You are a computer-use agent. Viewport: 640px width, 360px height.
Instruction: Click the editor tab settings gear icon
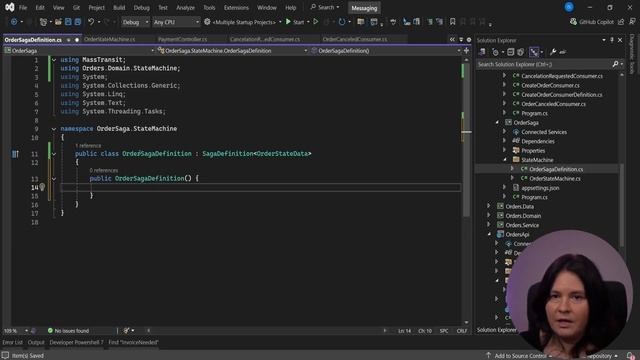click(469, 40)
